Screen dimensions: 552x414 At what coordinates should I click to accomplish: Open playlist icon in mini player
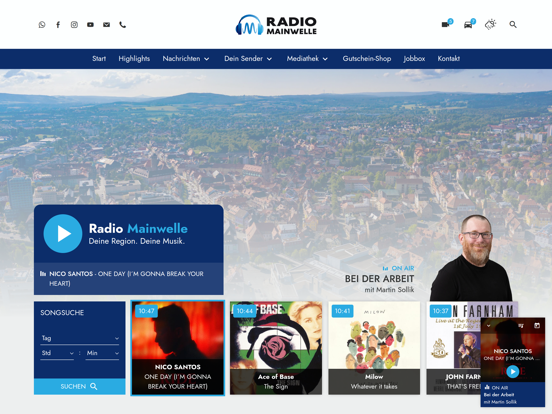pos(520,326)
